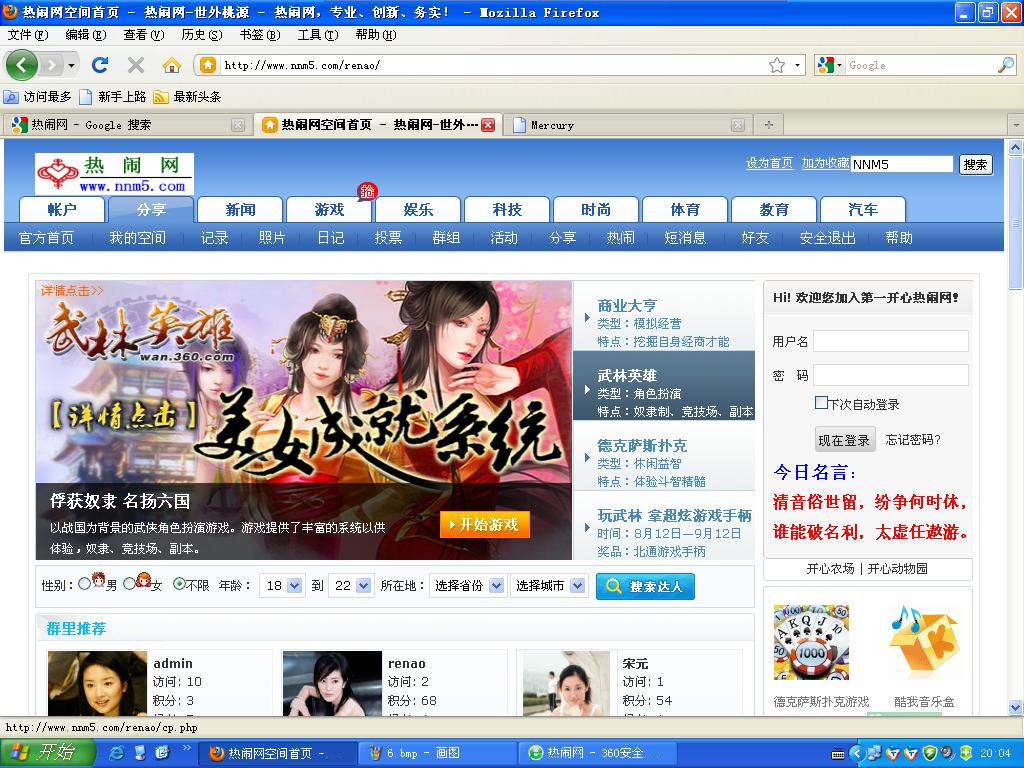1024x768 pixels.
Task: Open the search engine selector dropdown
Action: tap(829, 65)
